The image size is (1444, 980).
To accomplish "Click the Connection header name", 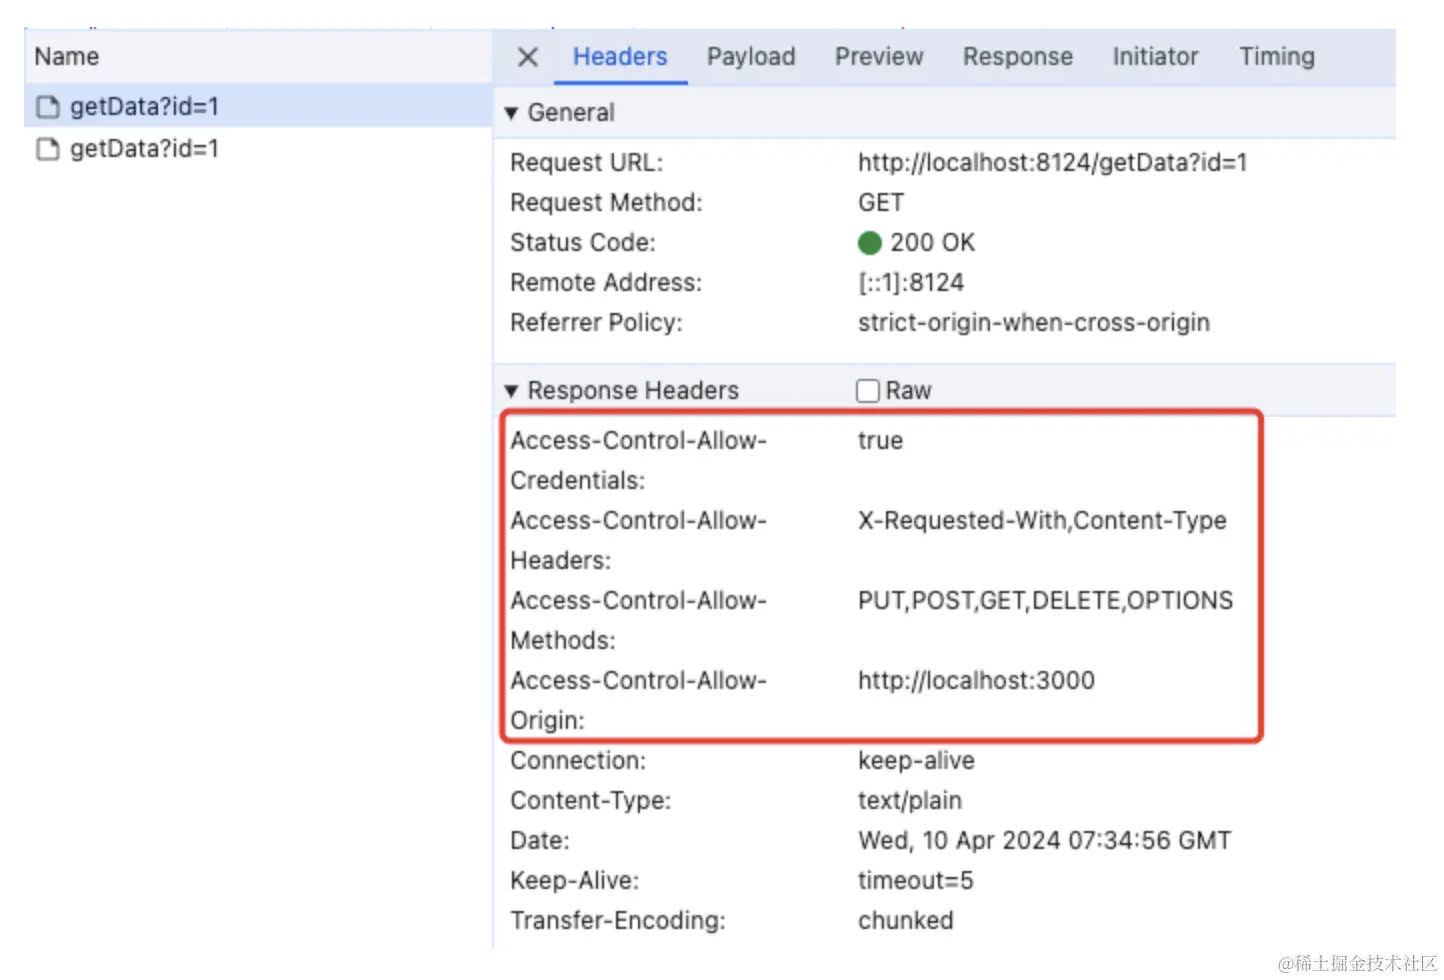I will click(578, 761).
